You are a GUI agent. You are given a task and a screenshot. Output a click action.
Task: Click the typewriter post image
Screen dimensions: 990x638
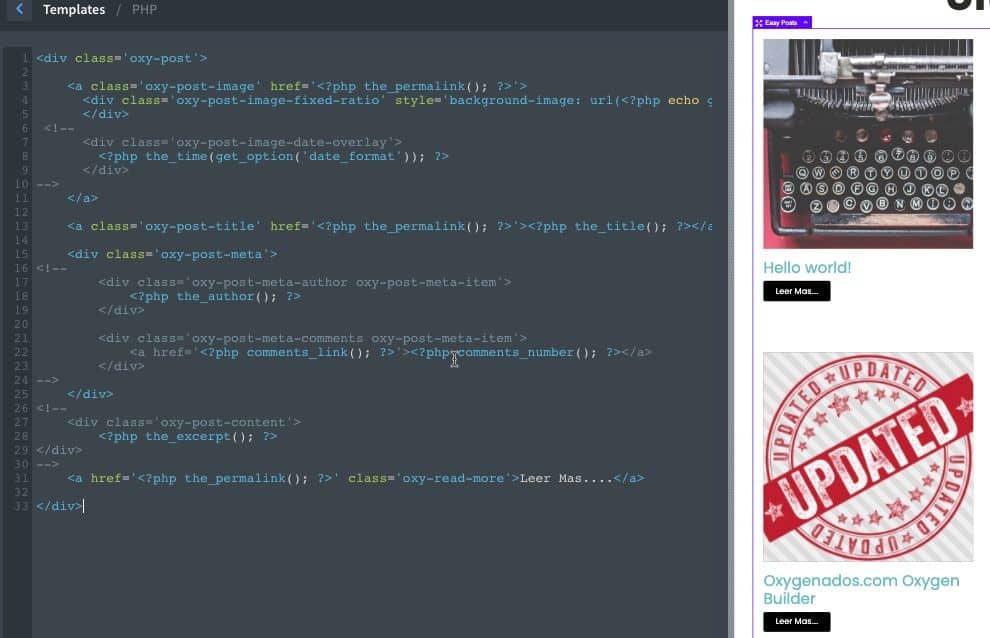coord(867,143)
